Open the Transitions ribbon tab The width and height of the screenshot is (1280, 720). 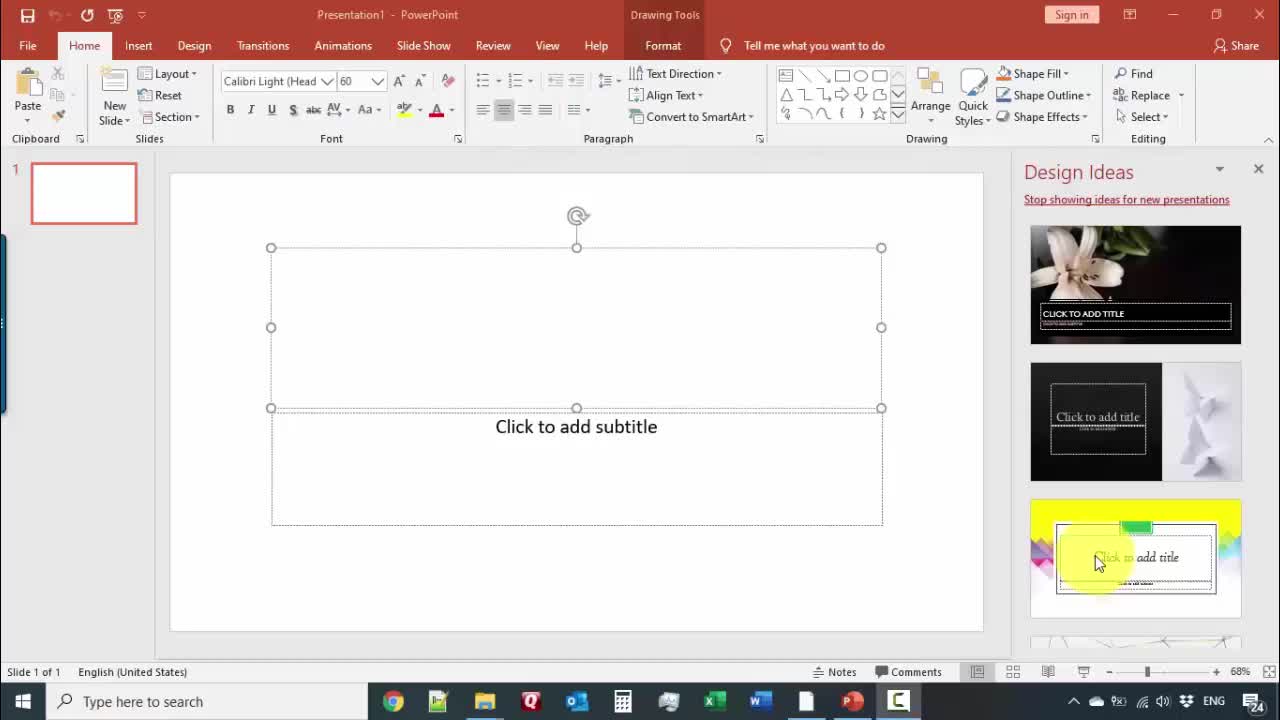point(263,46)
